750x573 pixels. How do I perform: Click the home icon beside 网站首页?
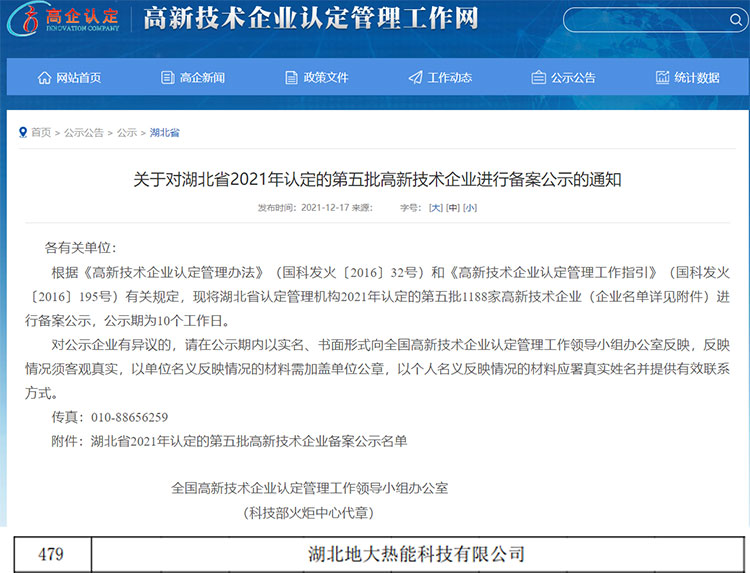click(44, 78)
